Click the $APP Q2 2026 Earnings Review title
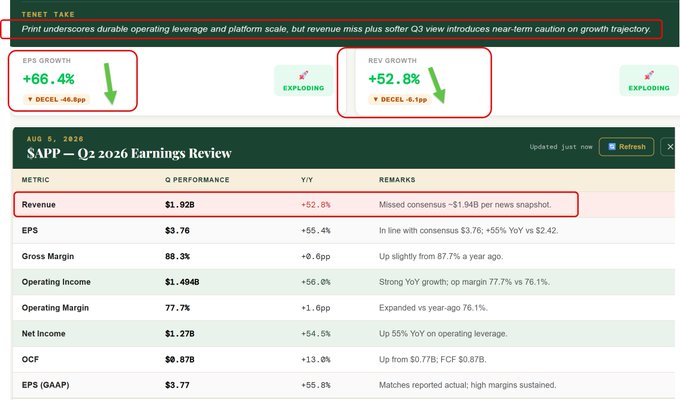This screenshot has height=400, width=680. click(x=129, y=153)
